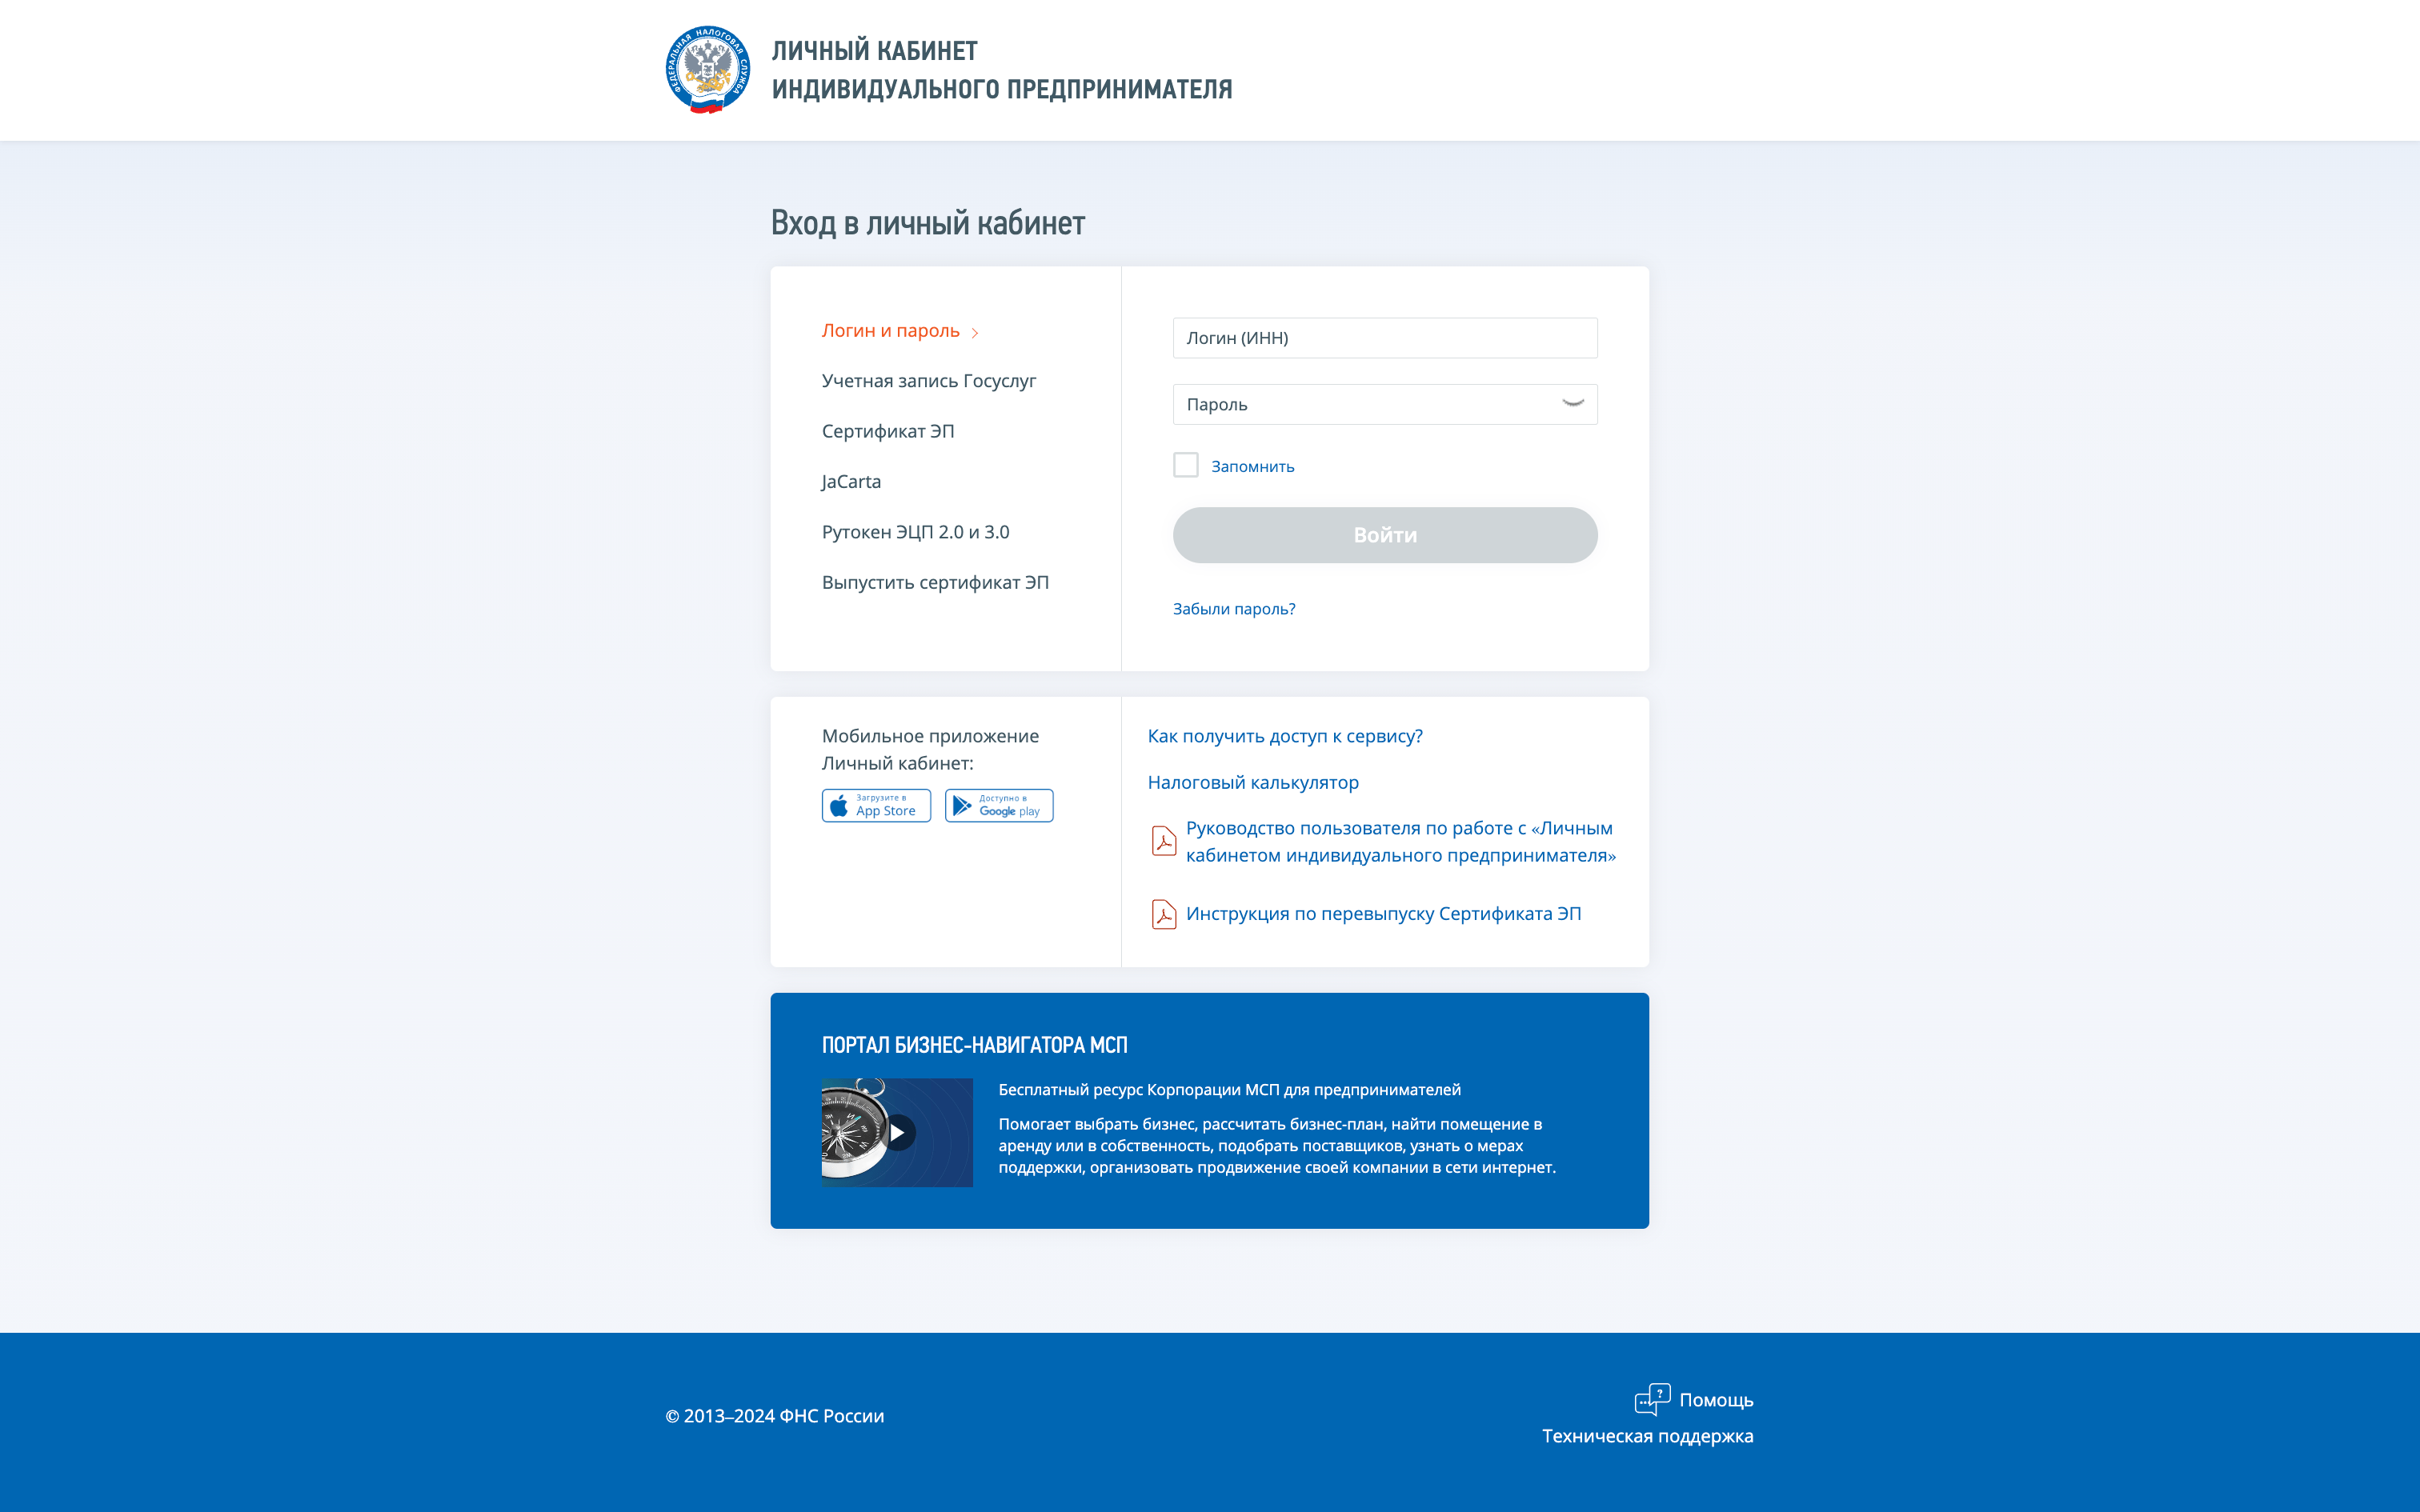Click the Google Play download icon
This screenshot has width=2420, height=1512.
point(996,803)
